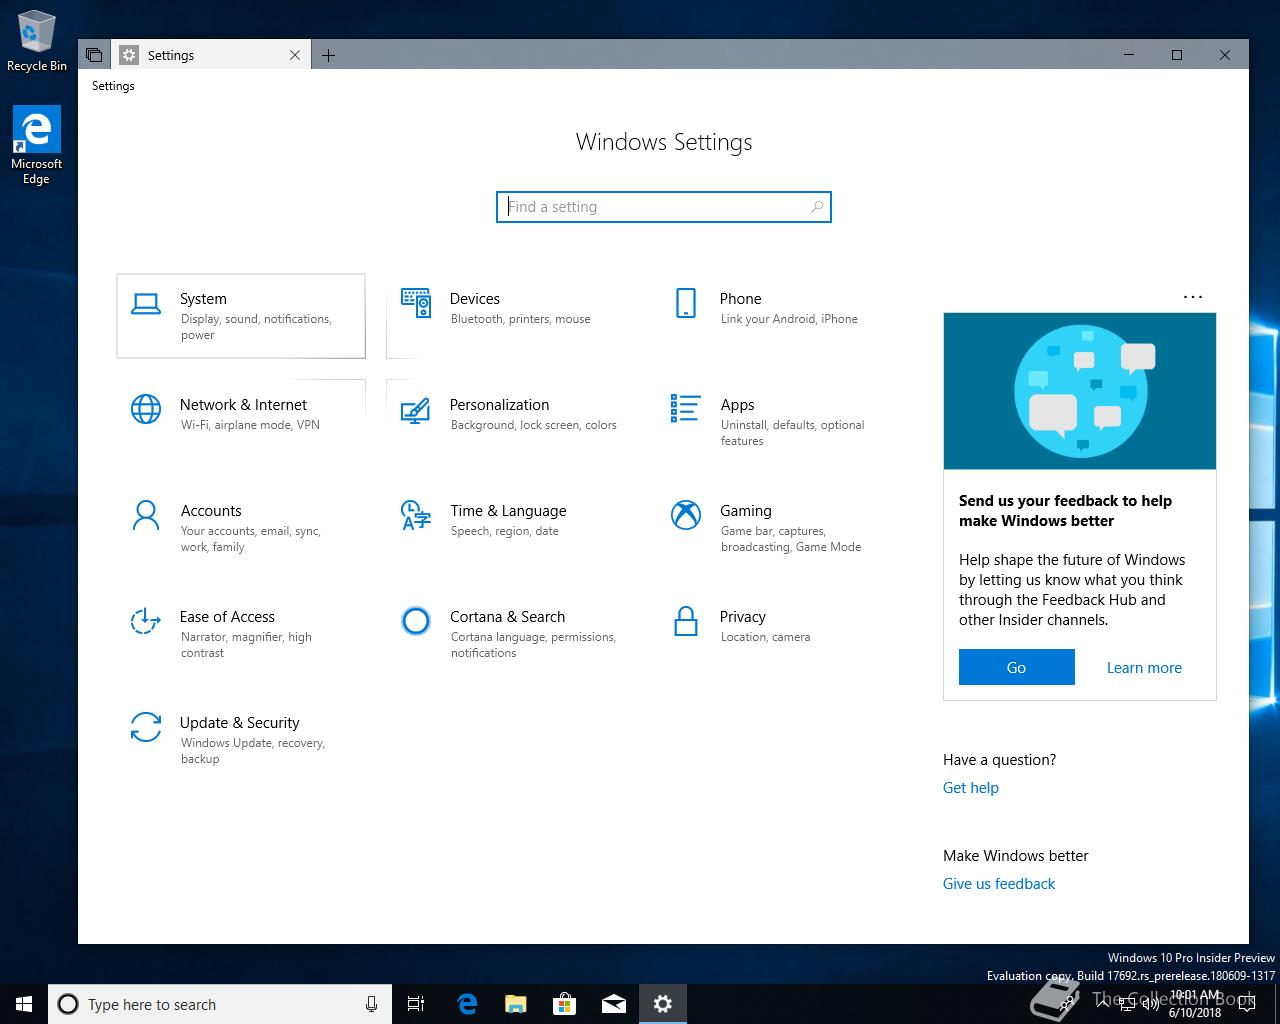Viewport: 1280px width, 1024px height.
Task: Open the Apps list icon
Action: coord(686,408)
